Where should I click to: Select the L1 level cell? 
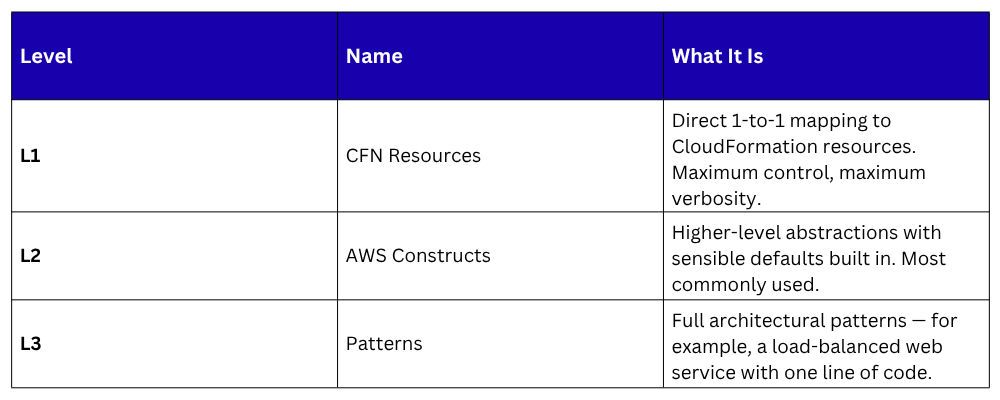(30, 156)
